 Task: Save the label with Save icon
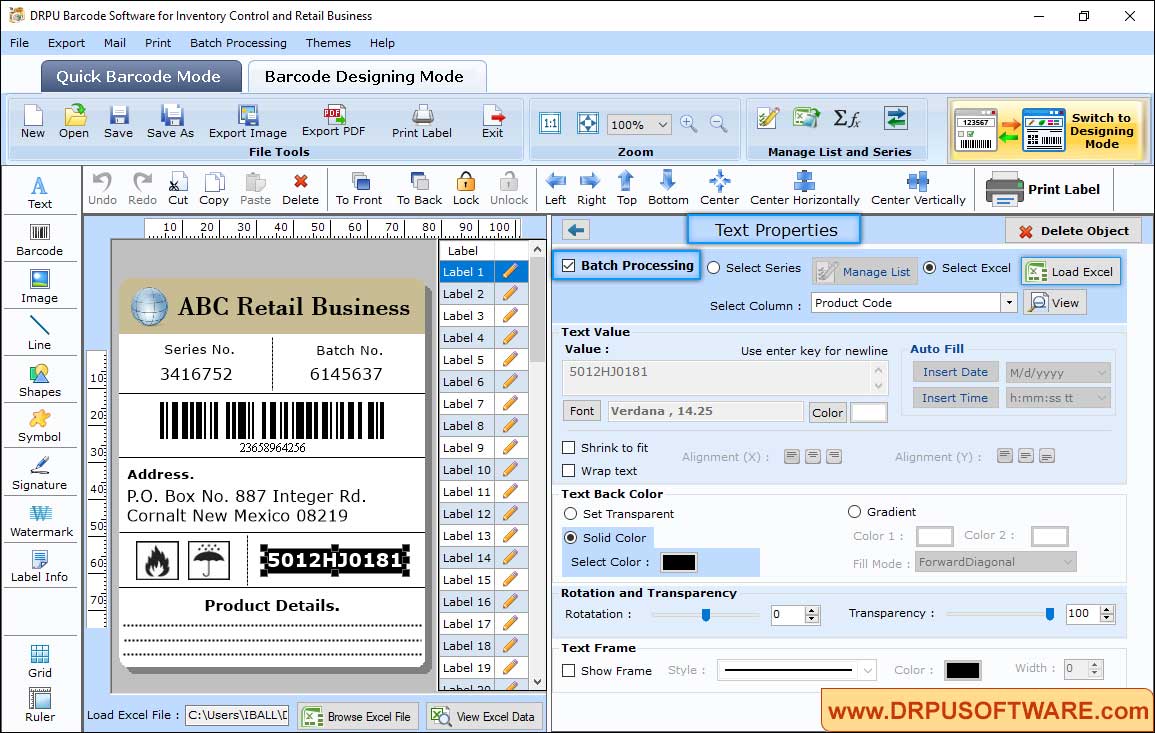pyautogui.click(x=118, y=122)
